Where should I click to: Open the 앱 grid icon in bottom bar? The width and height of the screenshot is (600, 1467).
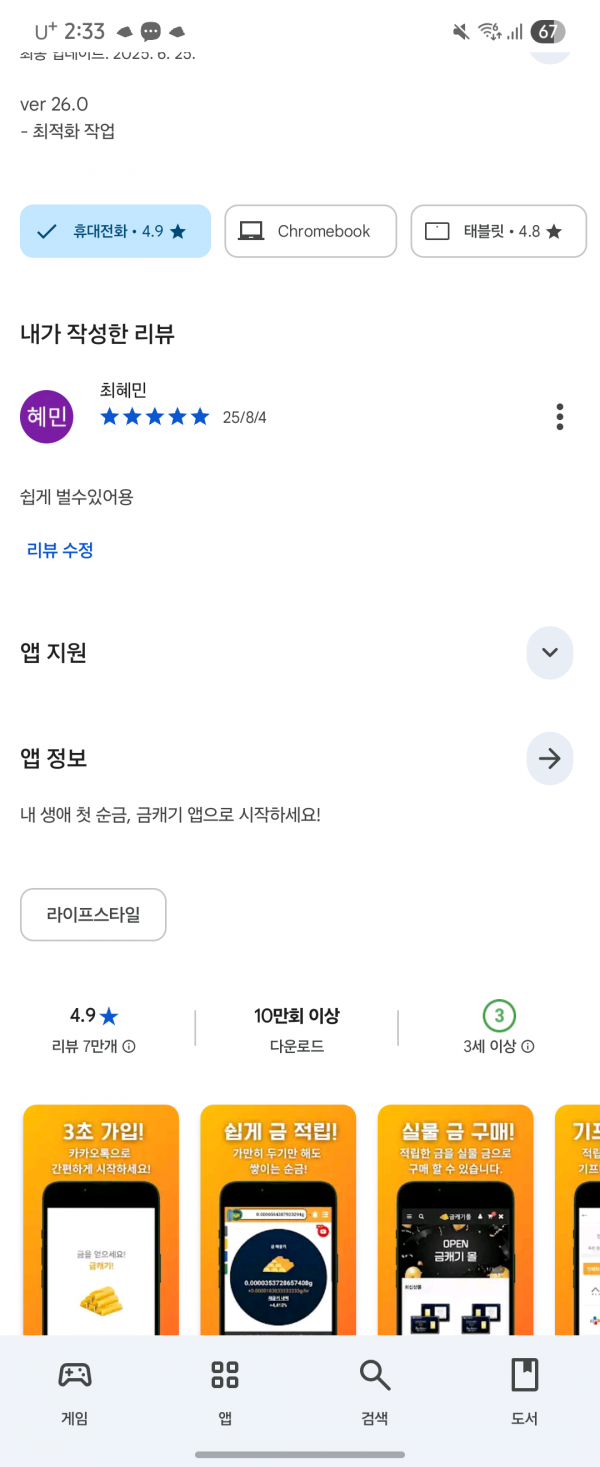(x=225, y=1375)
